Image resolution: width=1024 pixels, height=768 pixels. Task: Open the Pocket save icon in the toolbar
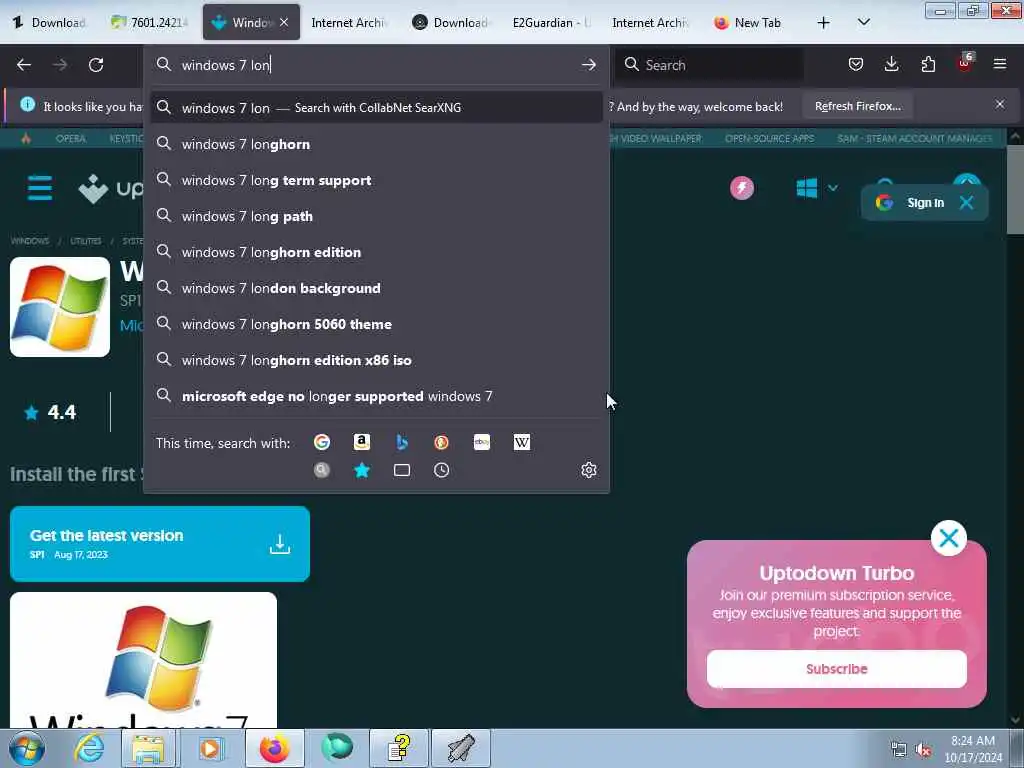click(x=856, y=64)
